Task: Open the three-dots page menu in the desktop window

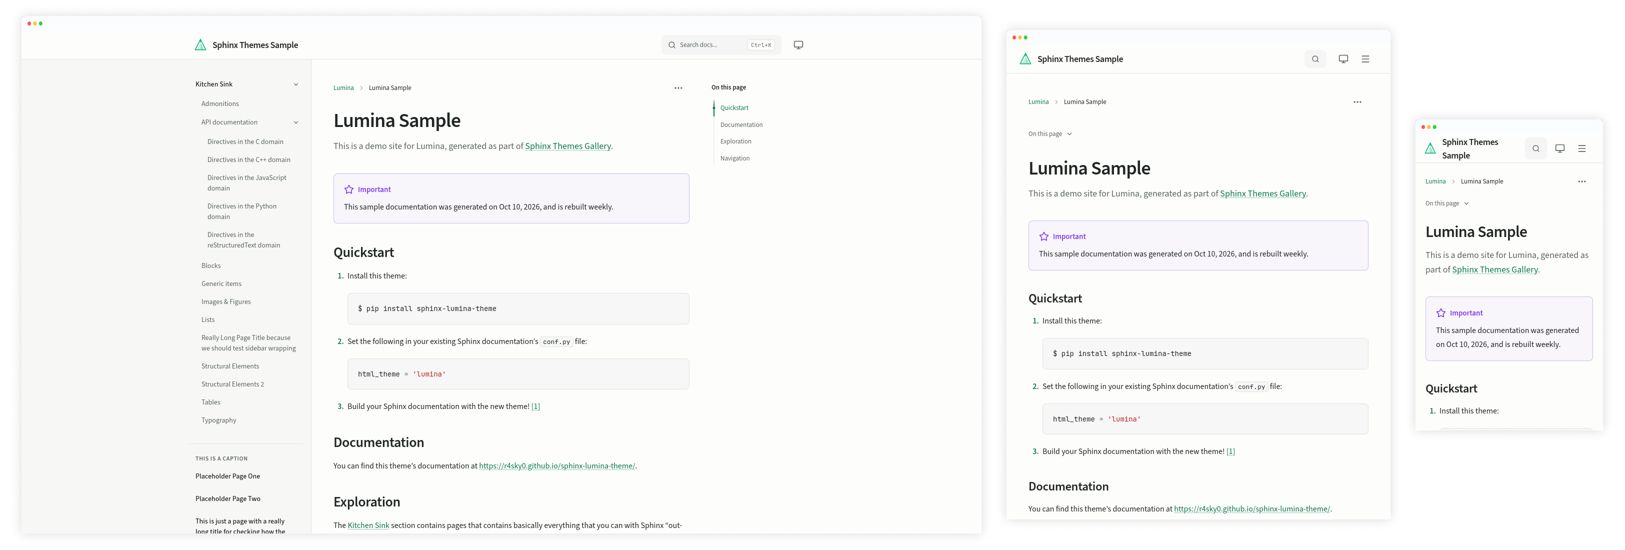Action: pyautogui.click(x=678, y=88)
